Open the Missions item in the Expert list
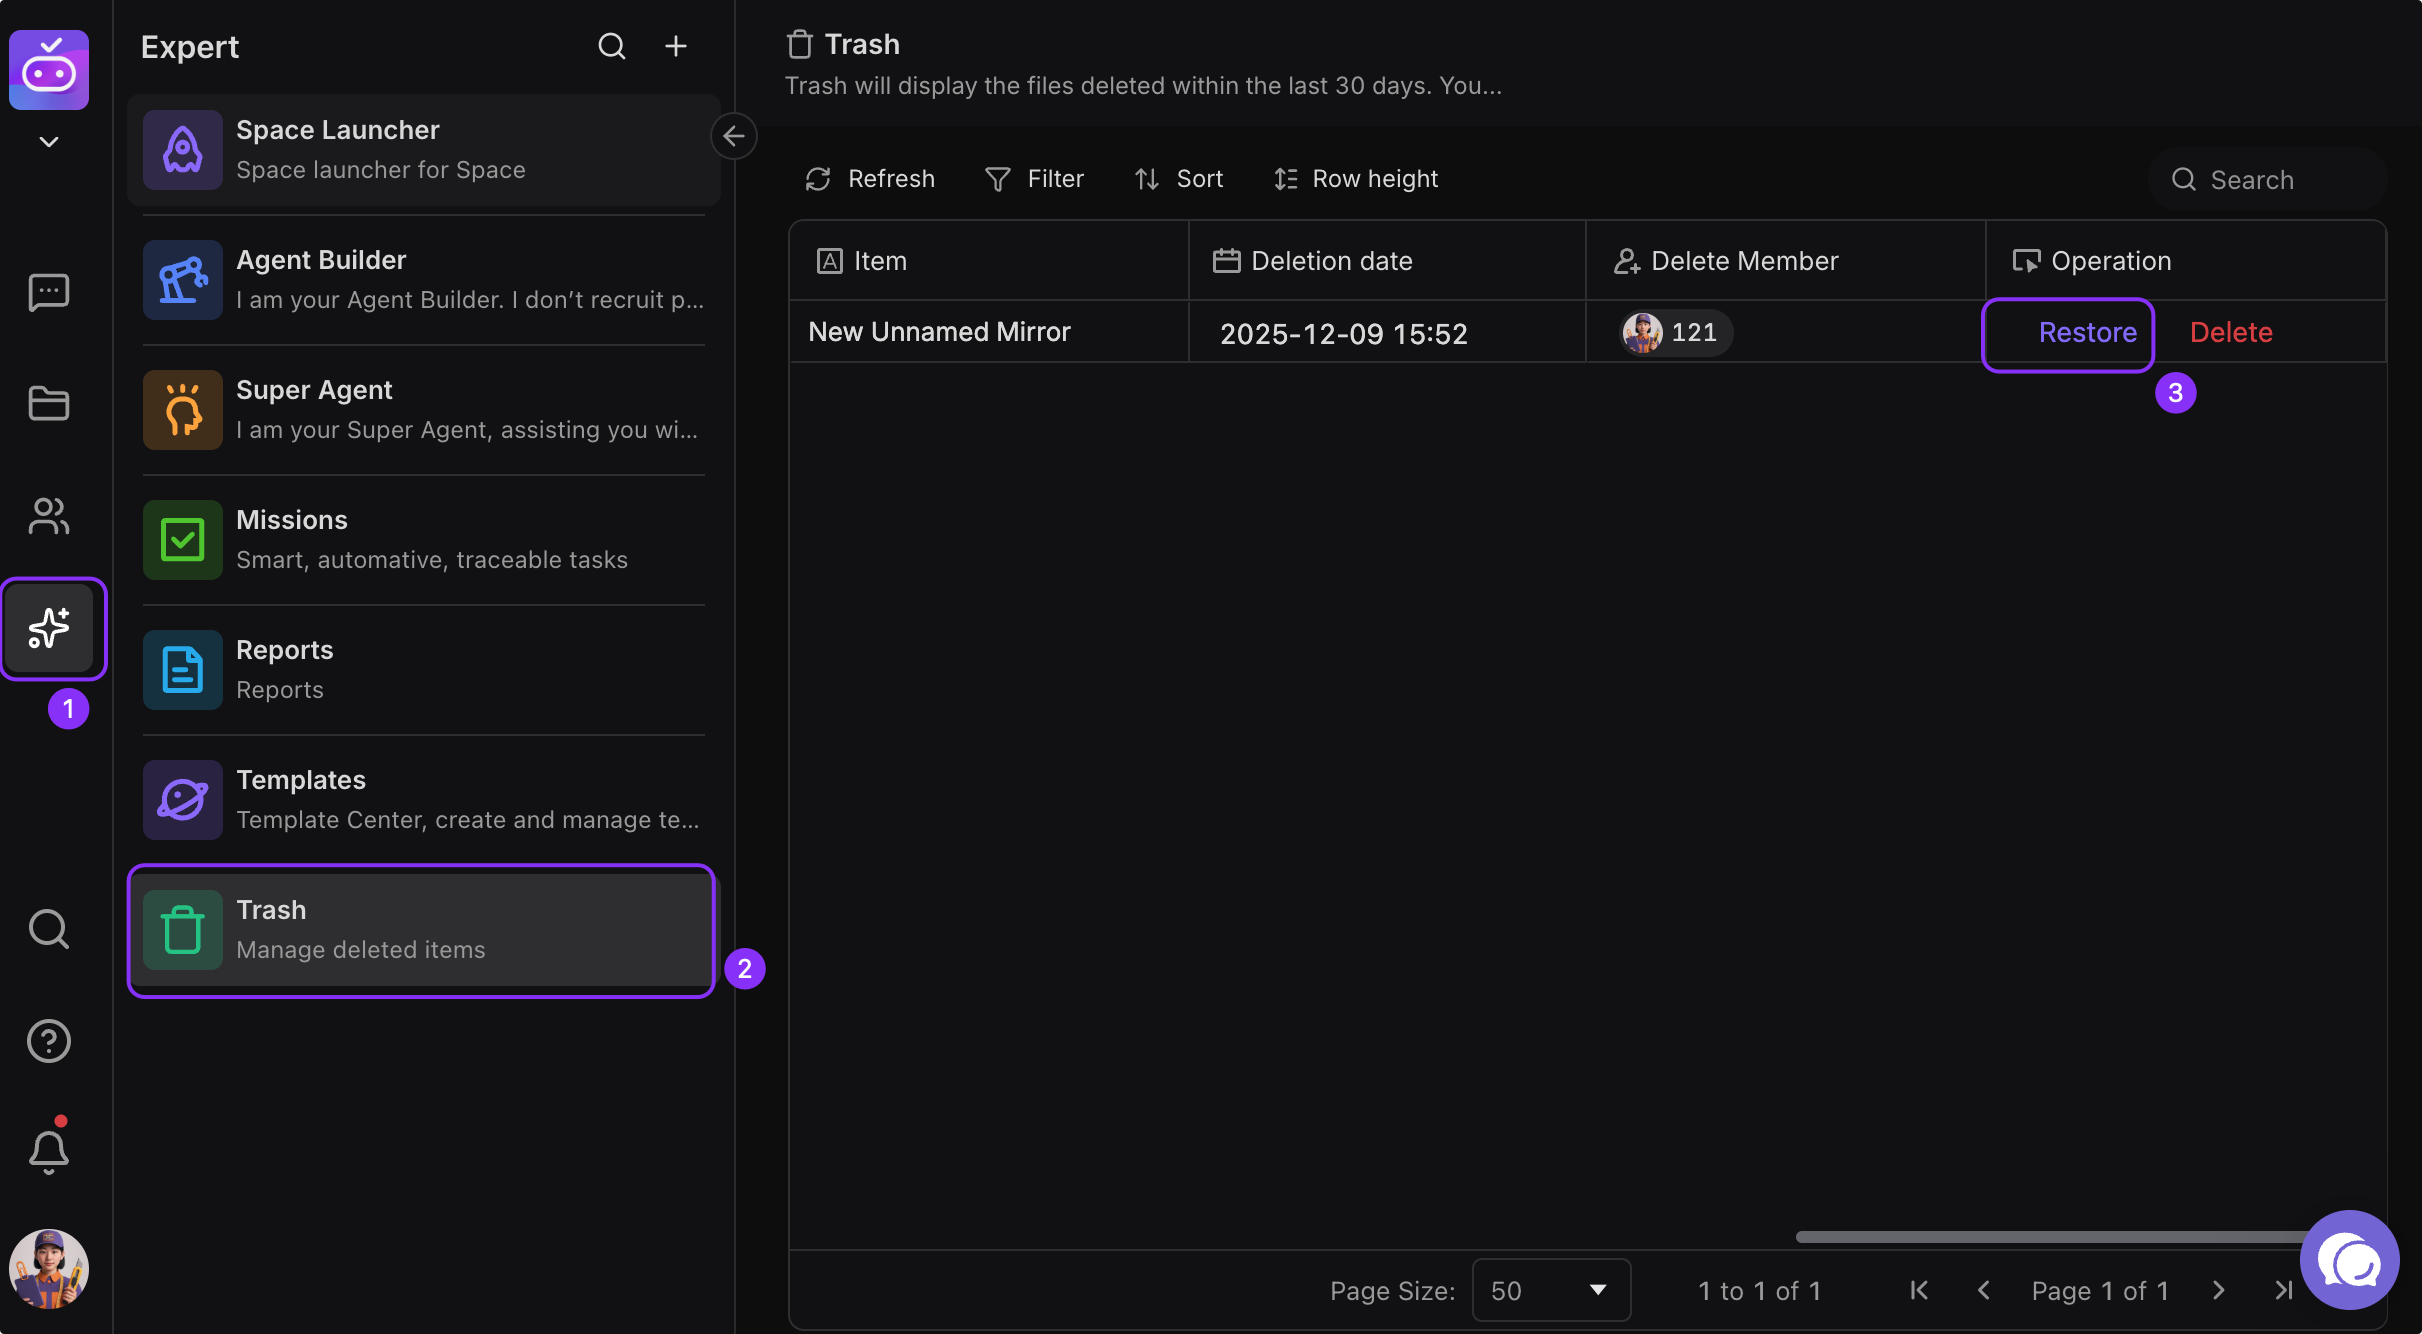This screenshot has width=2422, height=1334. click(421, 540)
